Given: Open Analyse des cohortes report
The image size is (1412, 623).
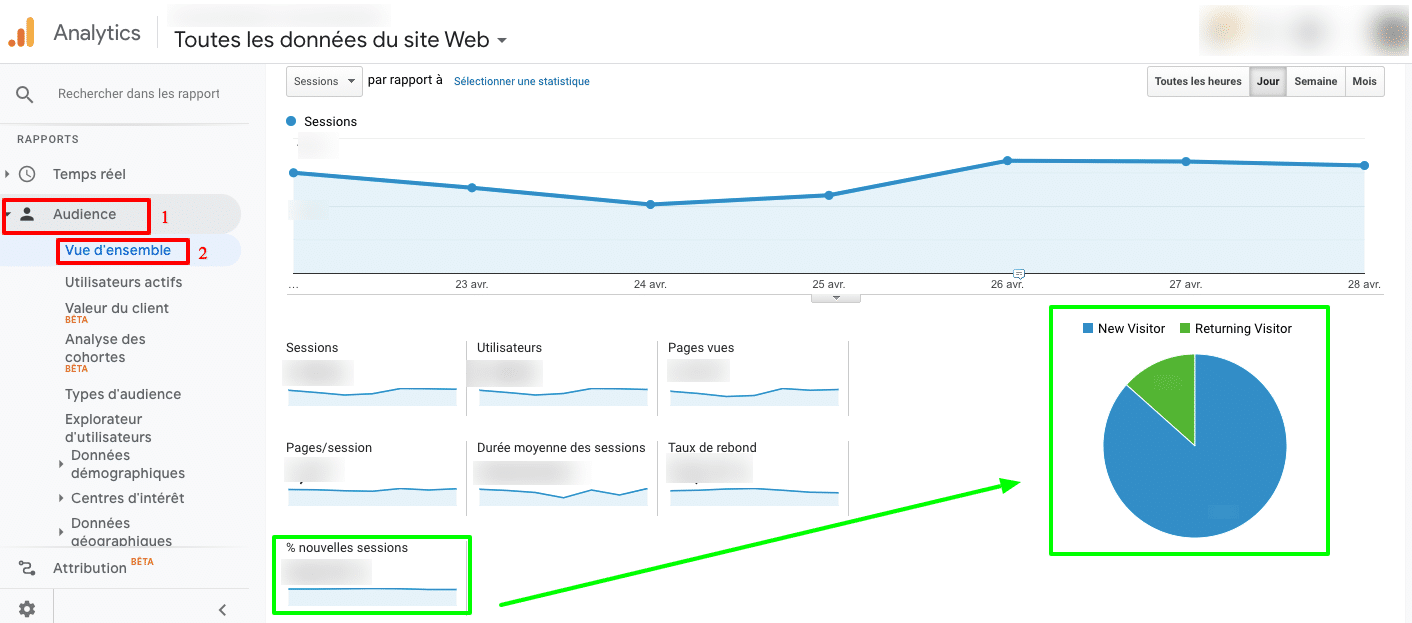Looking at the screenshot, I should pyautogui.click(x=105, y=348).
